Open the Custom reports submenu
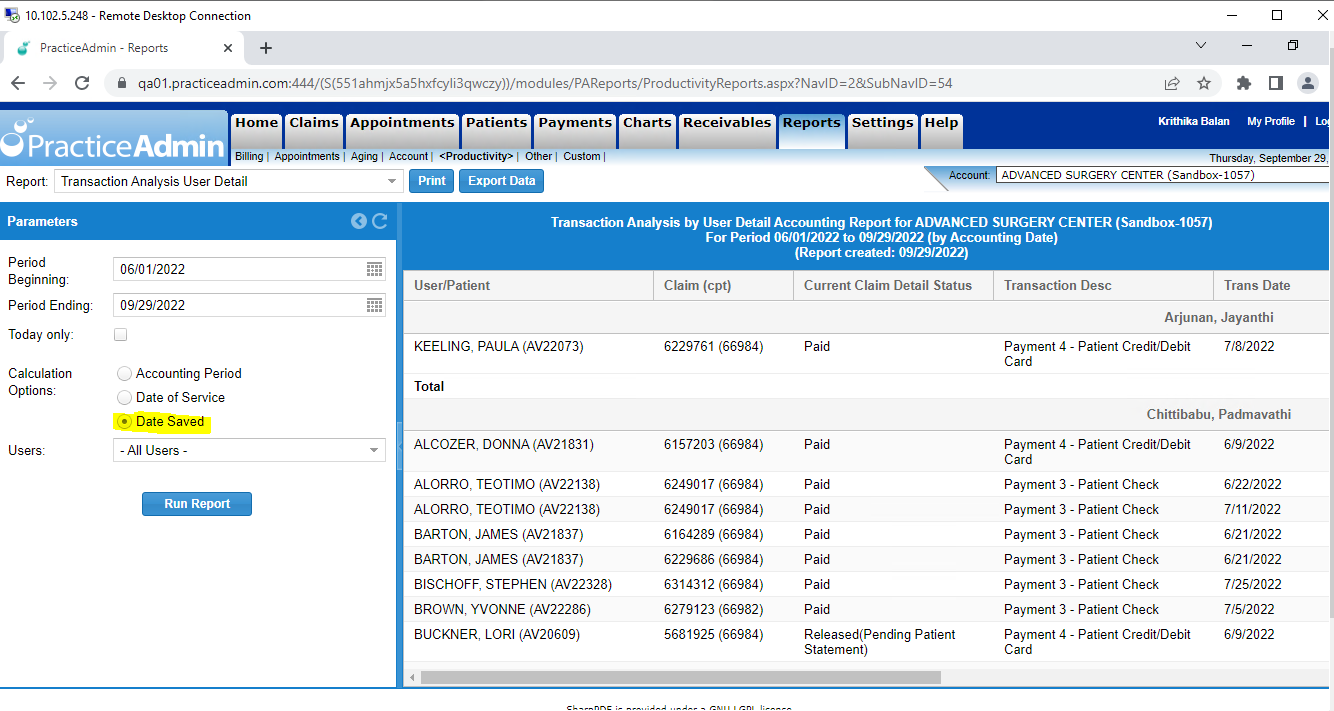 click(582, 156)
